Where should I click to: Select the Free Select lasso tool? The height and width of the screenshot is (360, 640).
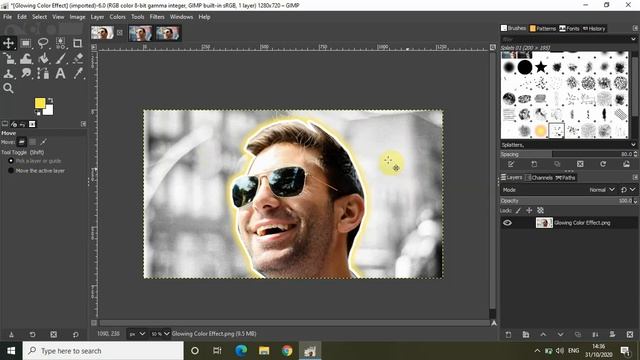tap(43, 43)
